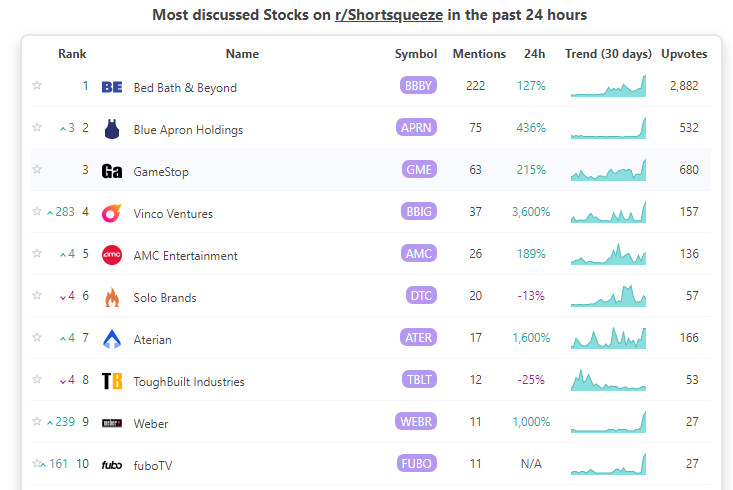The height and width of the screenshot is (490, 733).
Task: Click the Bed Bath & Beyond logo icon
Action: [x=112, y=87]
